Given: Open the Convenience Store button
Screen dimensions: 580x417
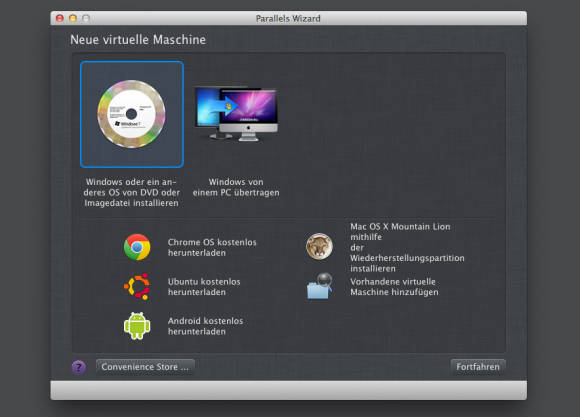Looking at the screenshot, I should pos(145,367).
